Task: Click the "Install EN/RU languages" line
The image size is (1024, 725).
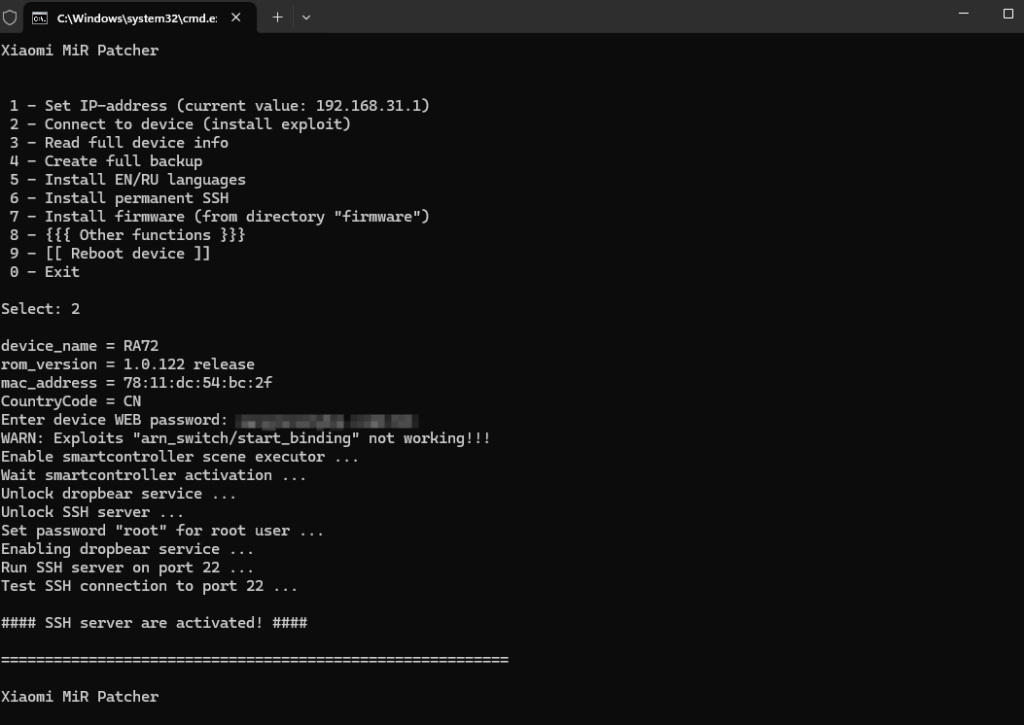Action: point(127,180)
